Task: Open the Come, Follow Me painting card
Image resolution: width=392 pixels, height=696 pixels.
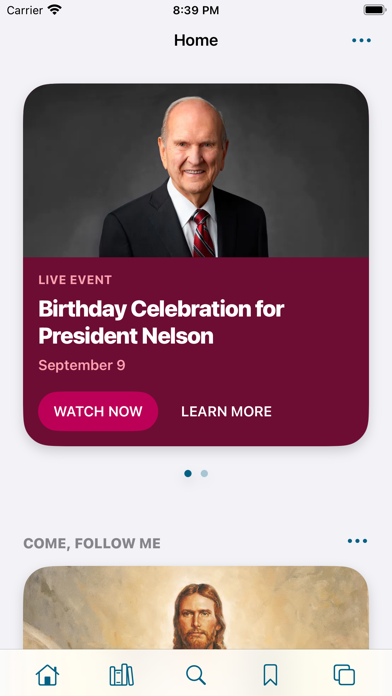Action: coord(196,608)
